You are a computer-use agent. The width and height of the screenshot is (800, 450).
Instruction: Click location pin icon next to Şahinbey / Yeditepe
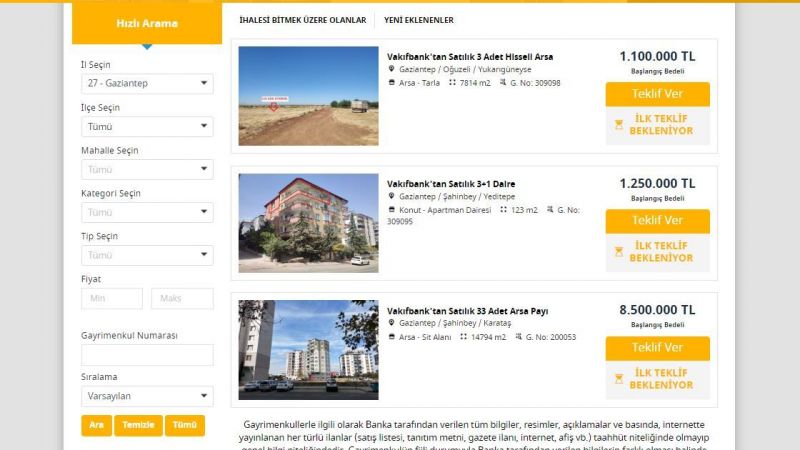[x=391, y=196]
